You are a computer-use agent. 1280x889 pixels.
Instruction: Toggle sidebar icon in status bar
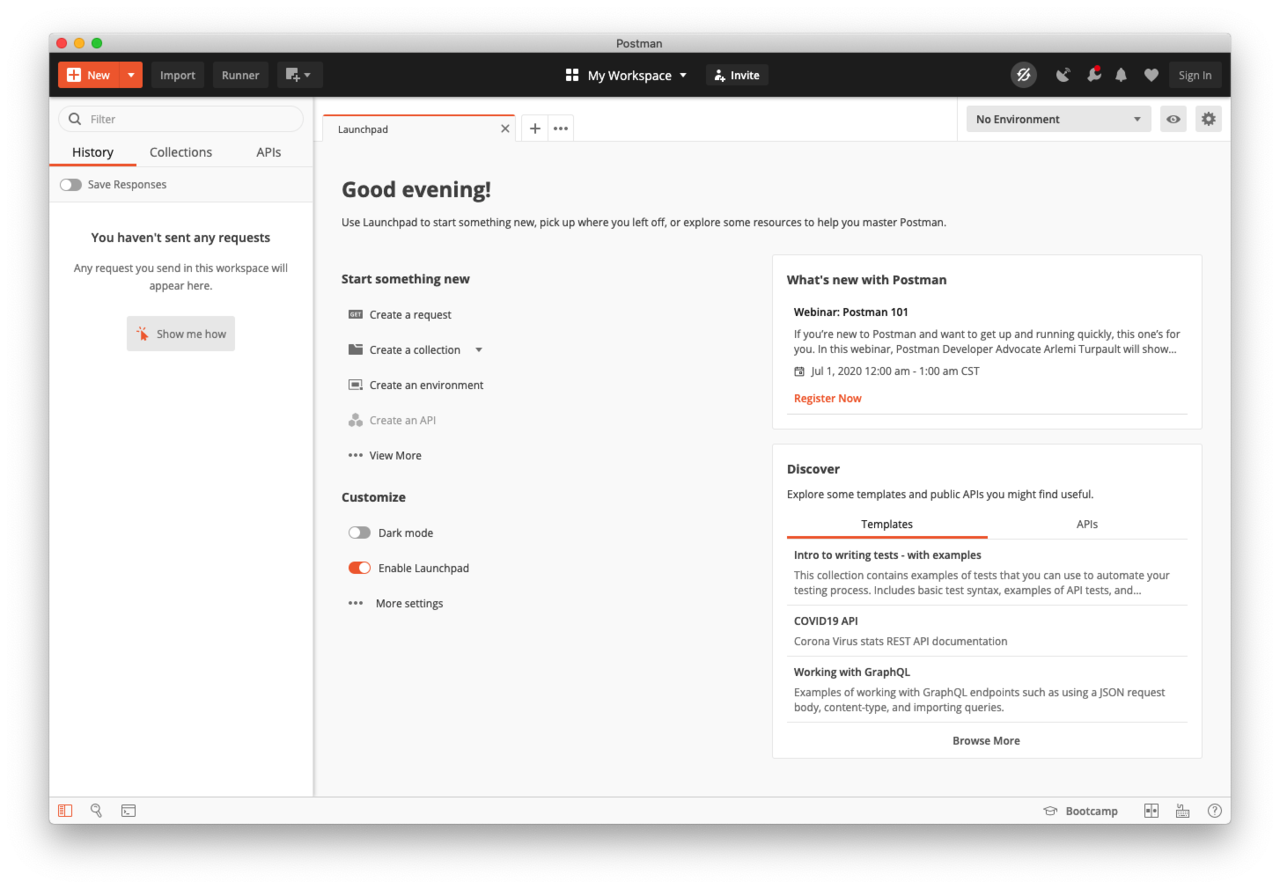point(65,811)
